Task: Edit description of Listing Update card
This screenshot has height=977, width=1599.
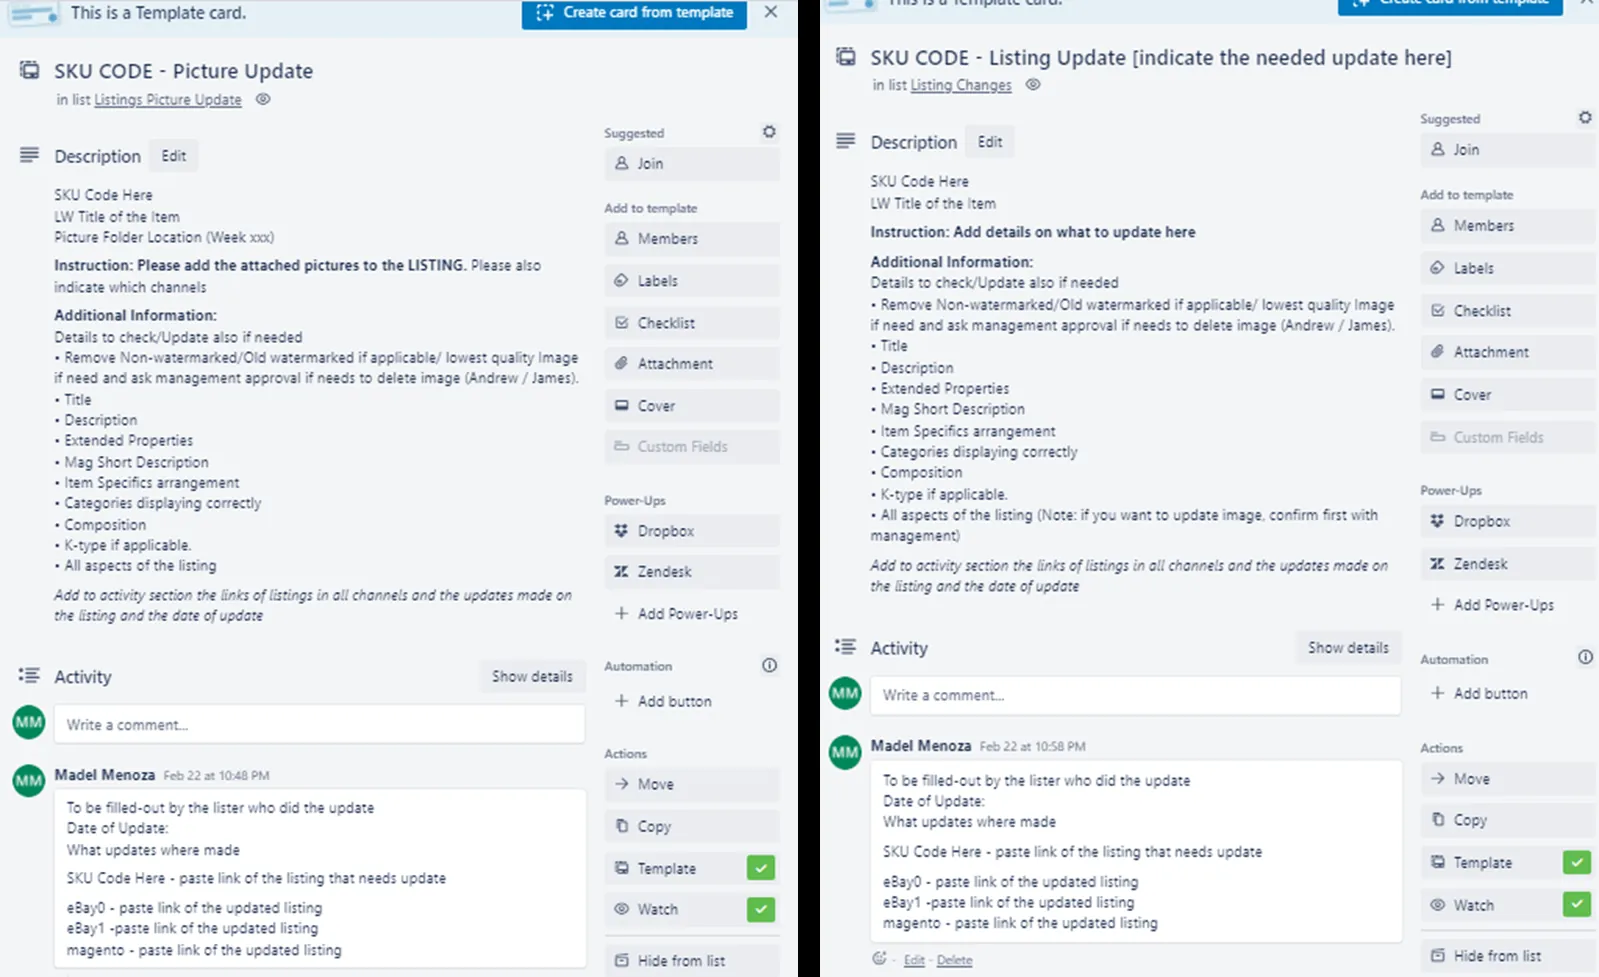Action: click(x=990, y=142)
